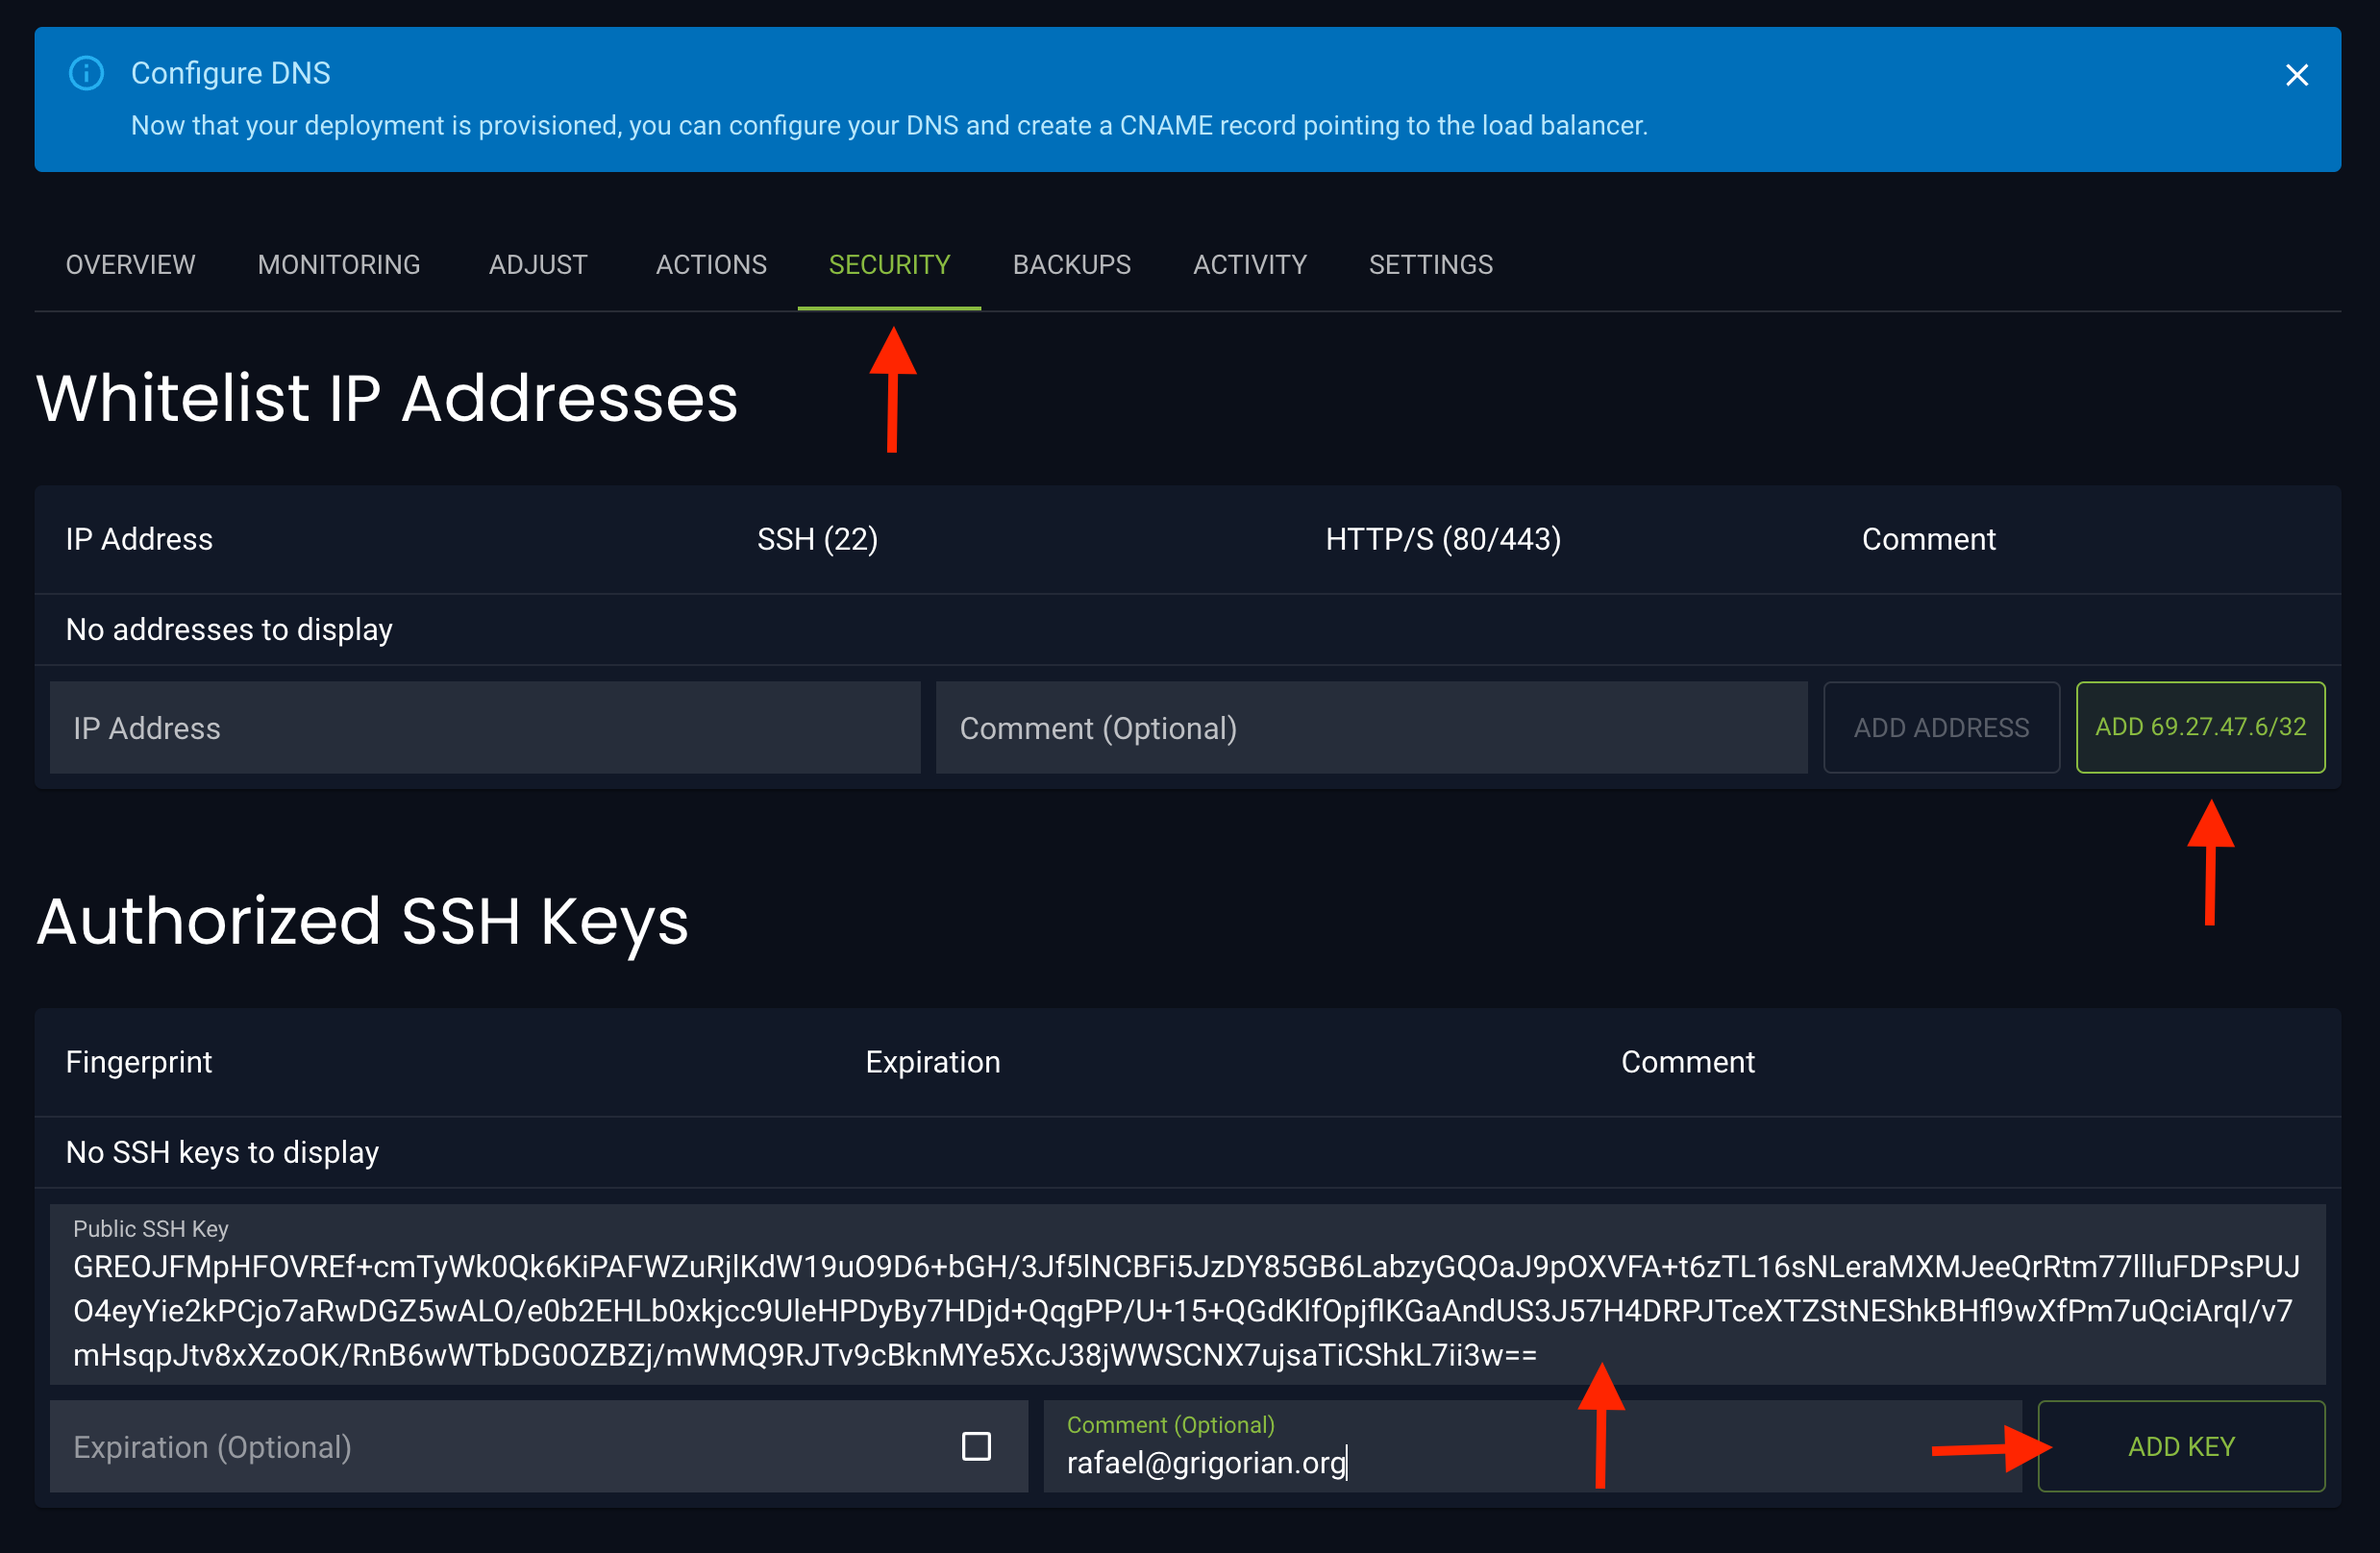Screen dimensions: 2380x1553
Task: Toggle the checkbox next to Expiration field
Action: [x=977, y=1446]
